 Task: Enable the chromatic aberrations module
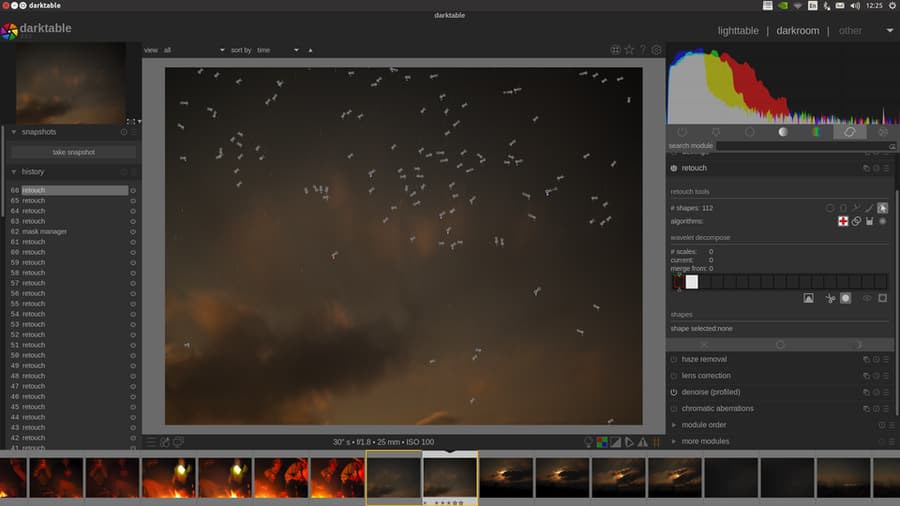pos(674,408)
